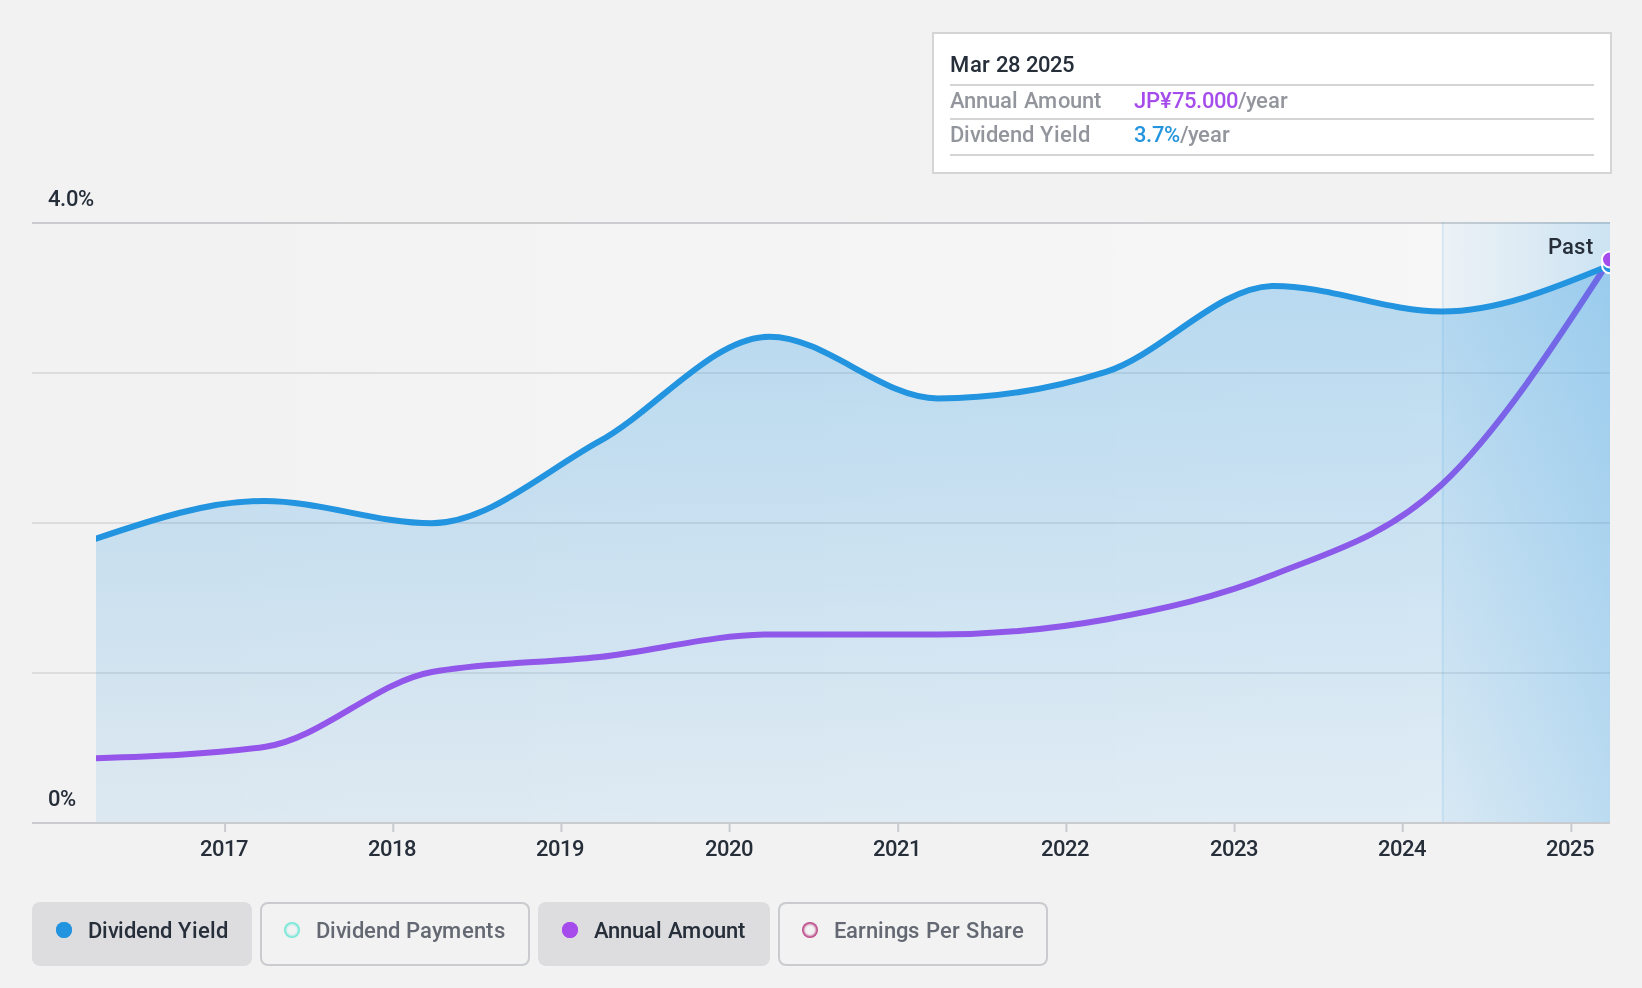Collapse the Annual Amount legend entry

[x=653, y=931]
